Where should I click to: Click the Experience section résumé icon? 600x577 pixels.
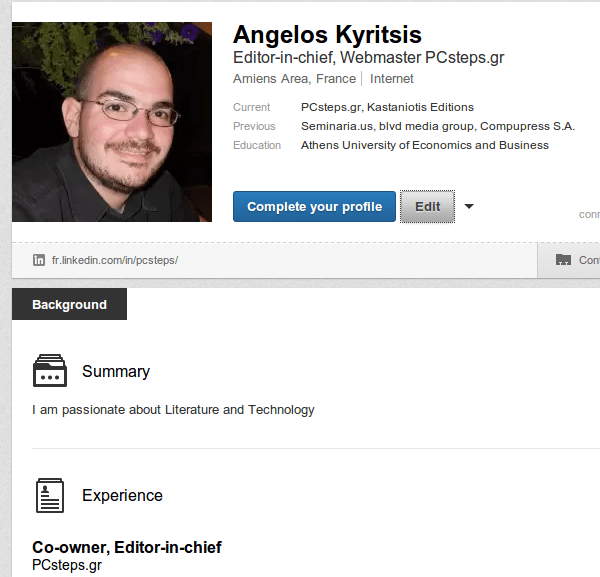click(50, 495)
